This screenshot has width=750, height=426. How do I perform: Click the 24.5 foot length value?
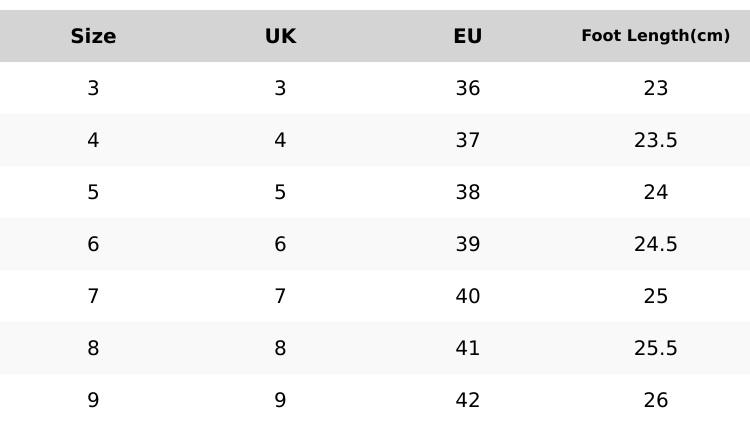pyautogui.click(x=656, y=244)
